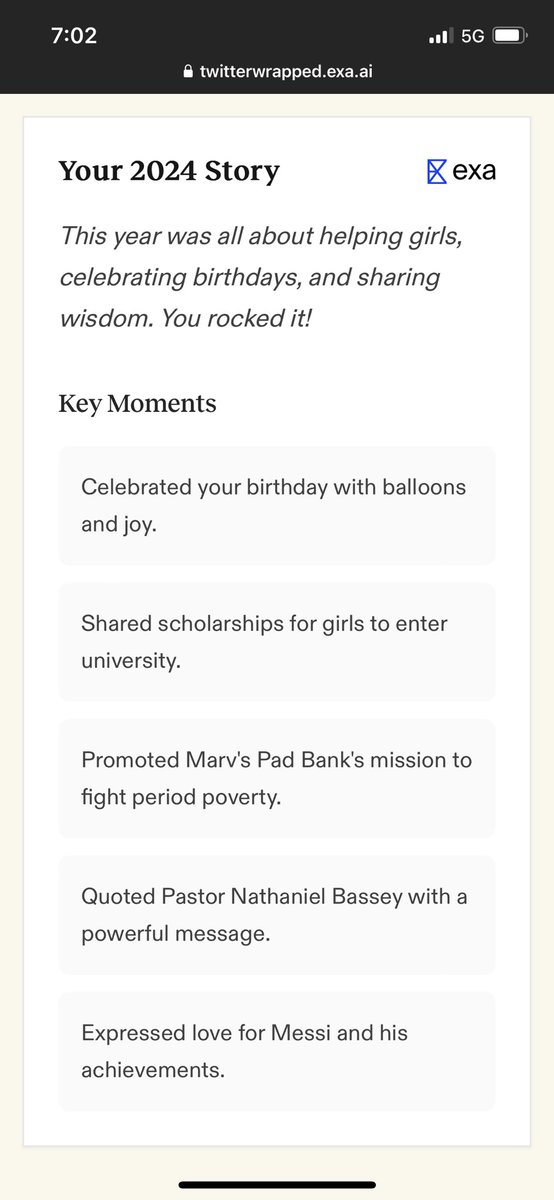
Task: Tap the words 'fight period poverty'
Action: [x=180, y=798]
